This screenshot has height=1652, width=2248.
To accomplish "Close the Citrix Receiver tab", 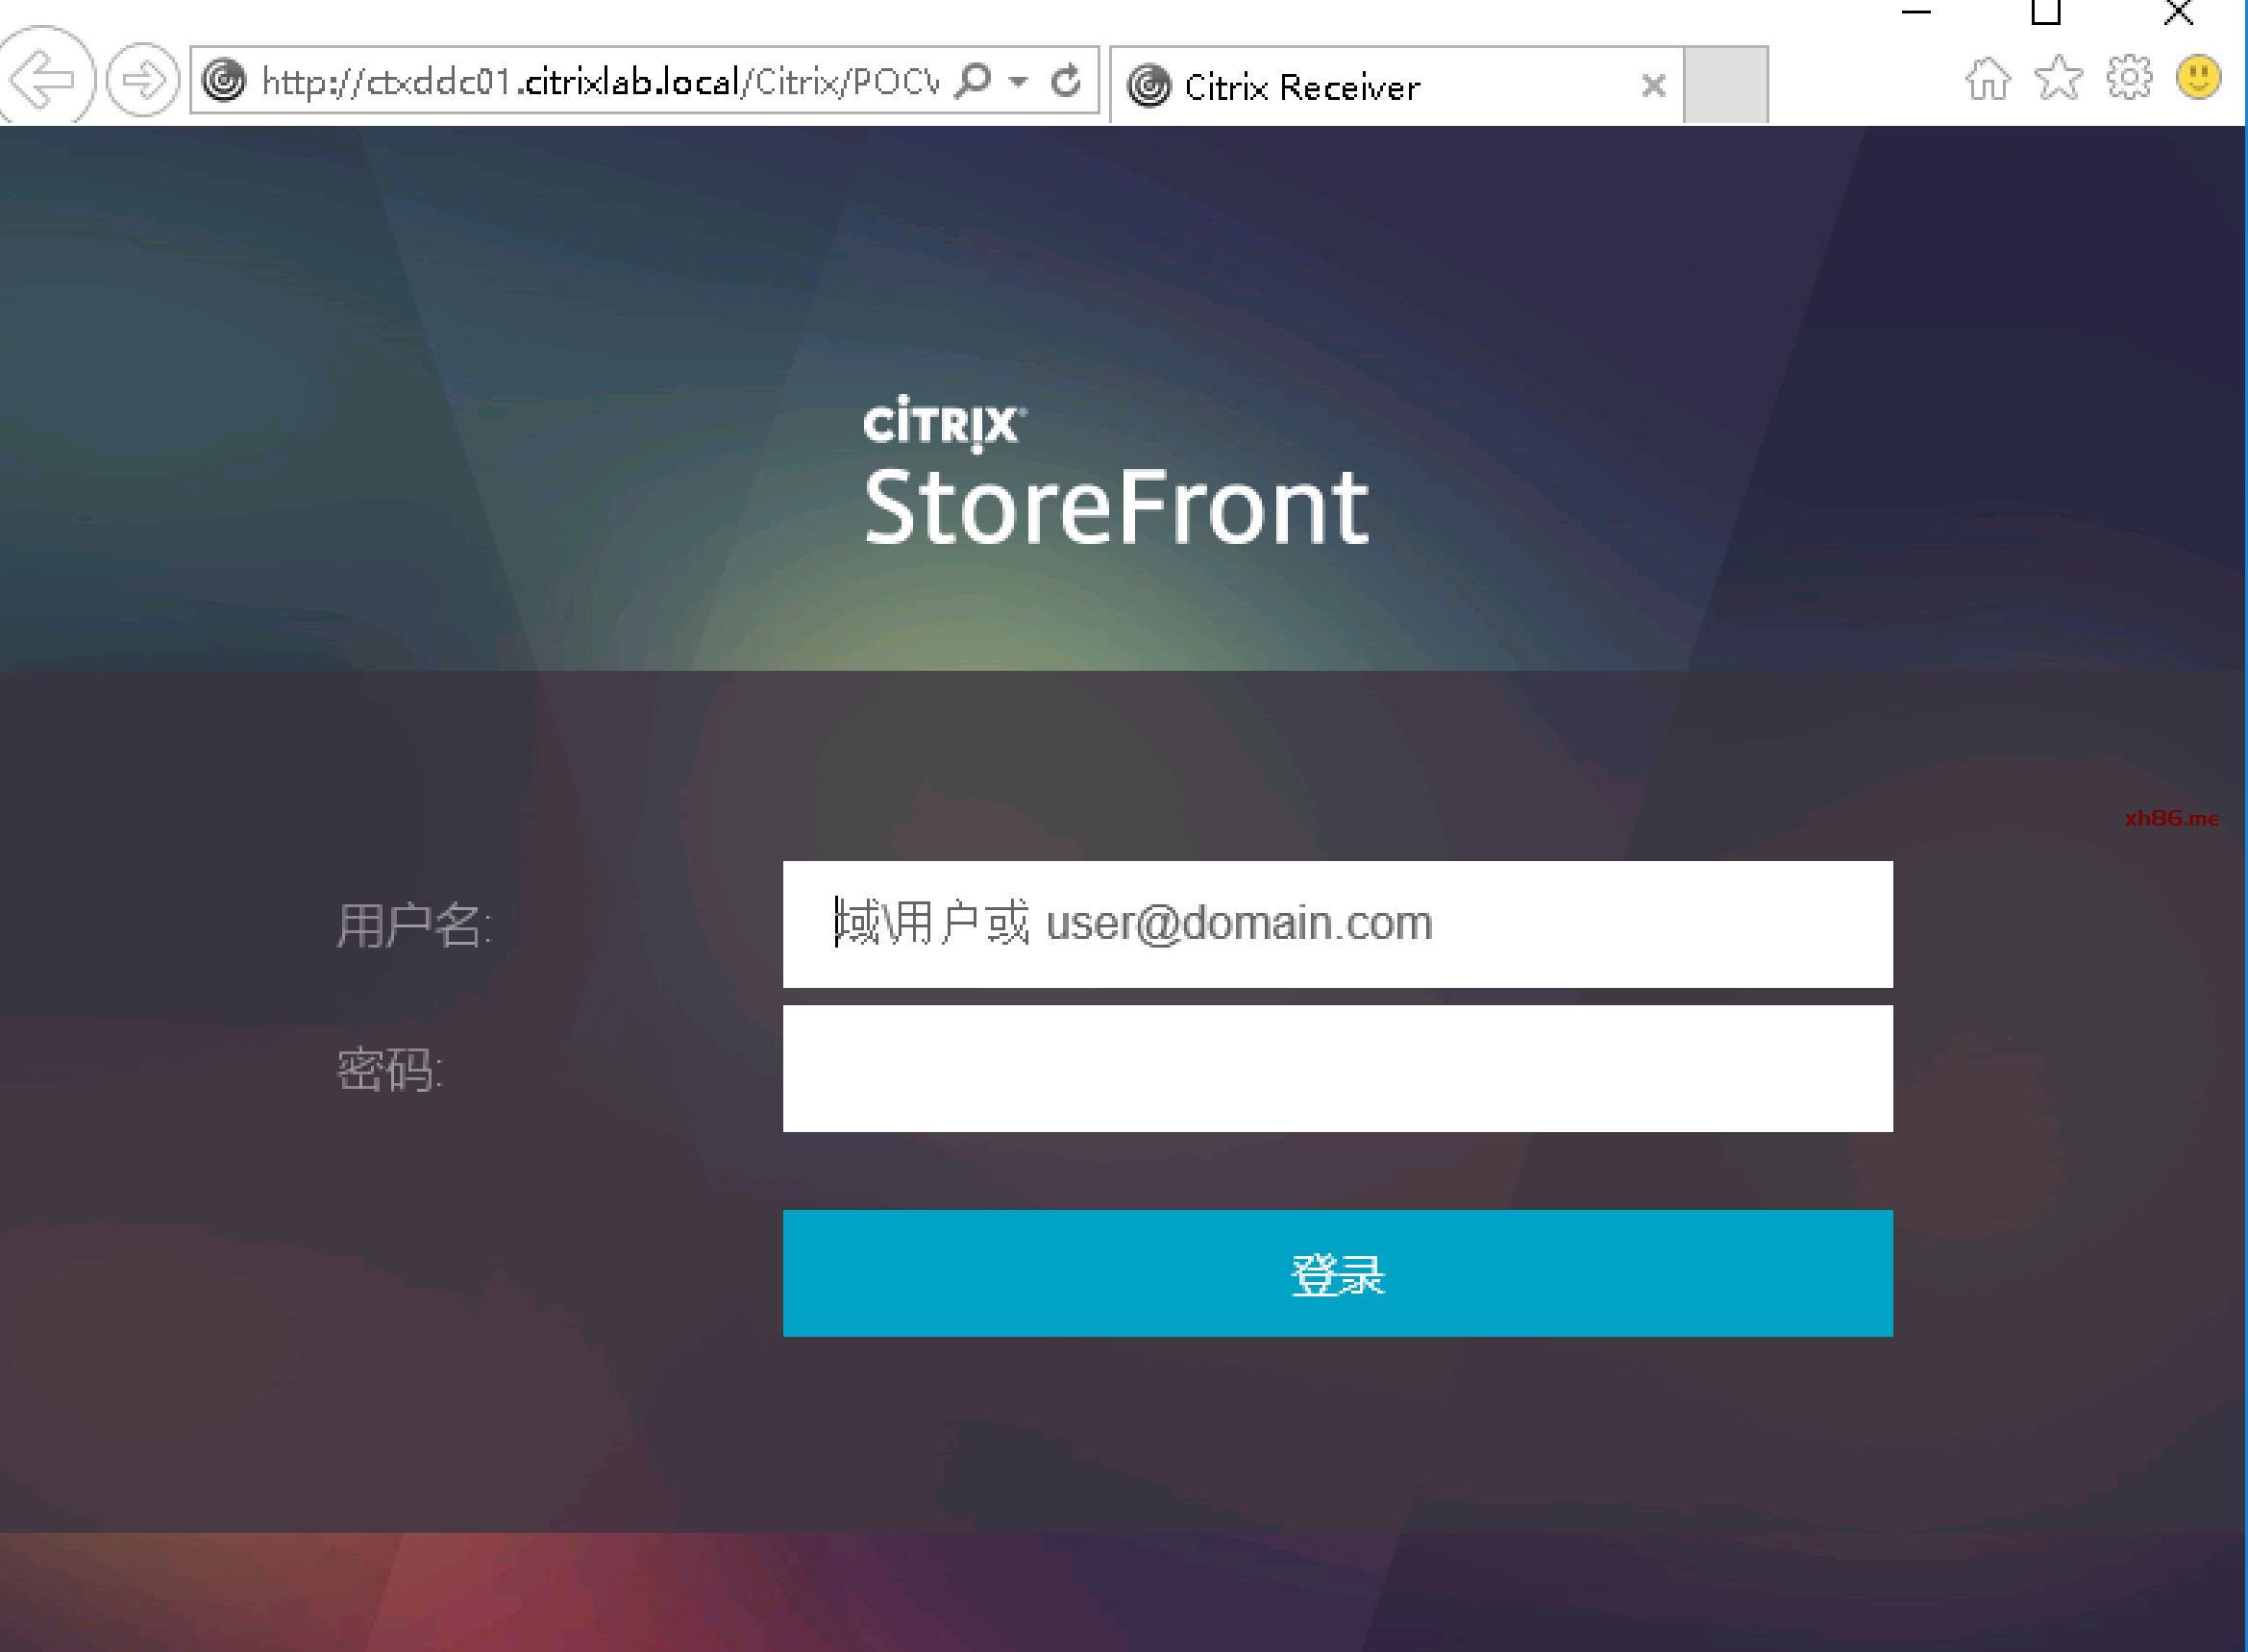I will click(x=1653, y=86).
